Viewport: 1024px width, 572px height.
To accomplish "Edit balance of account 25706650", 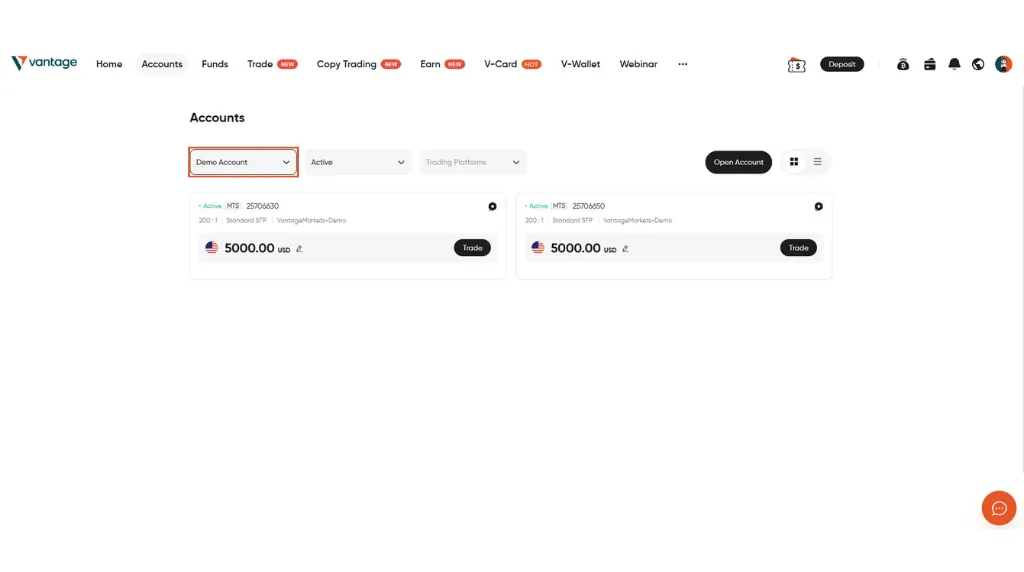I will [x=625, y=249].
